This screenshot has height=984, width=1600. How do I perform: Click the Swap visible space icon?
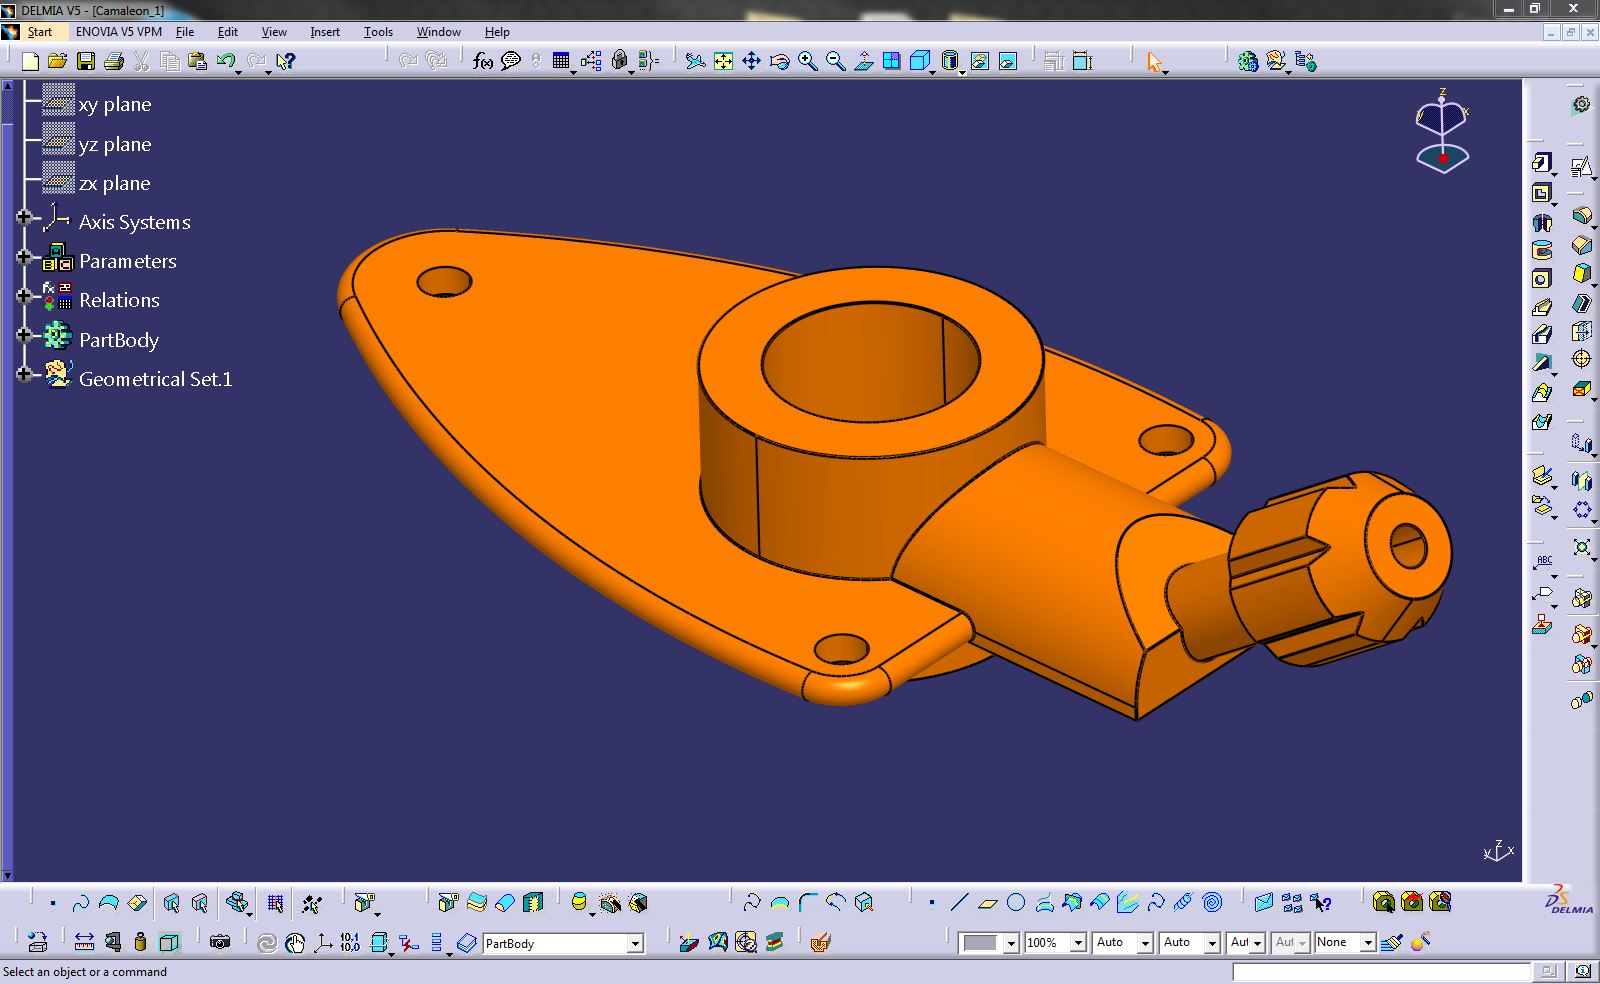1008,61
